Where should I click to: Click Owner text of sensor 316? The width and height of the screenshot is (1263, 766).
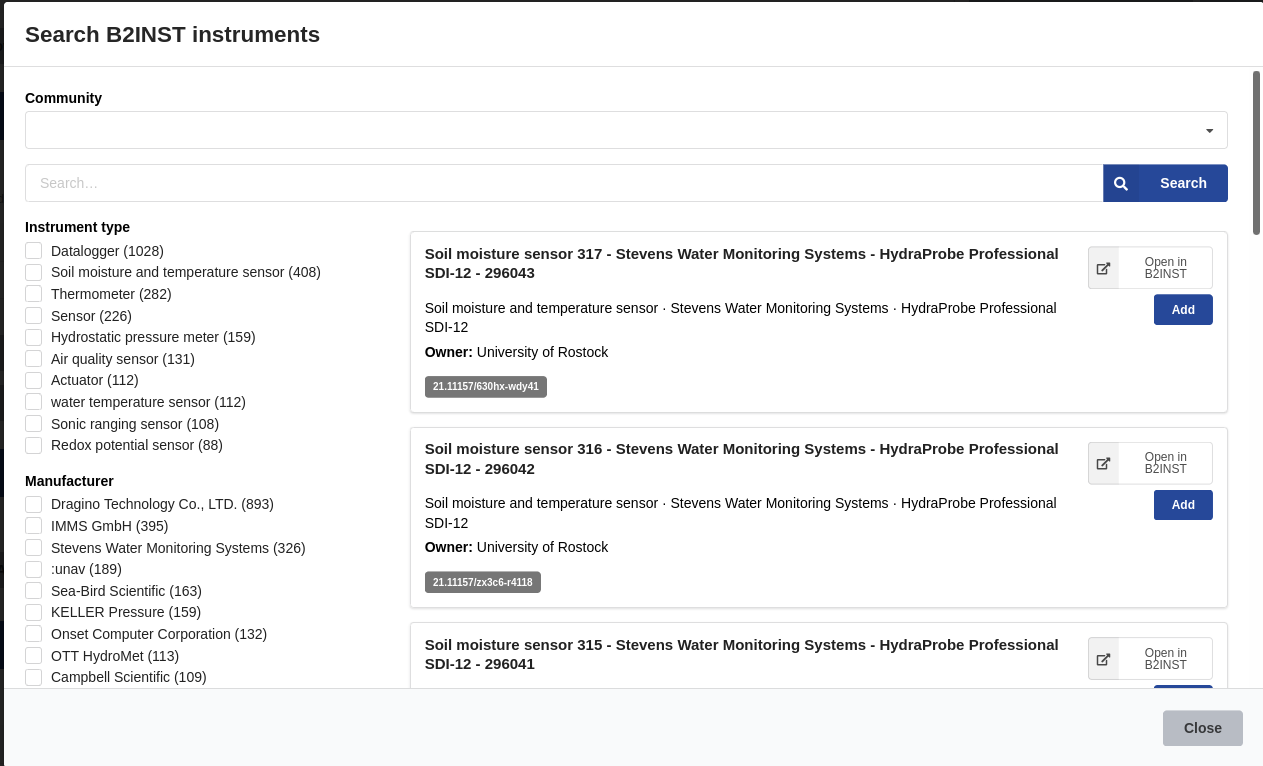click(x=516, y=547)
